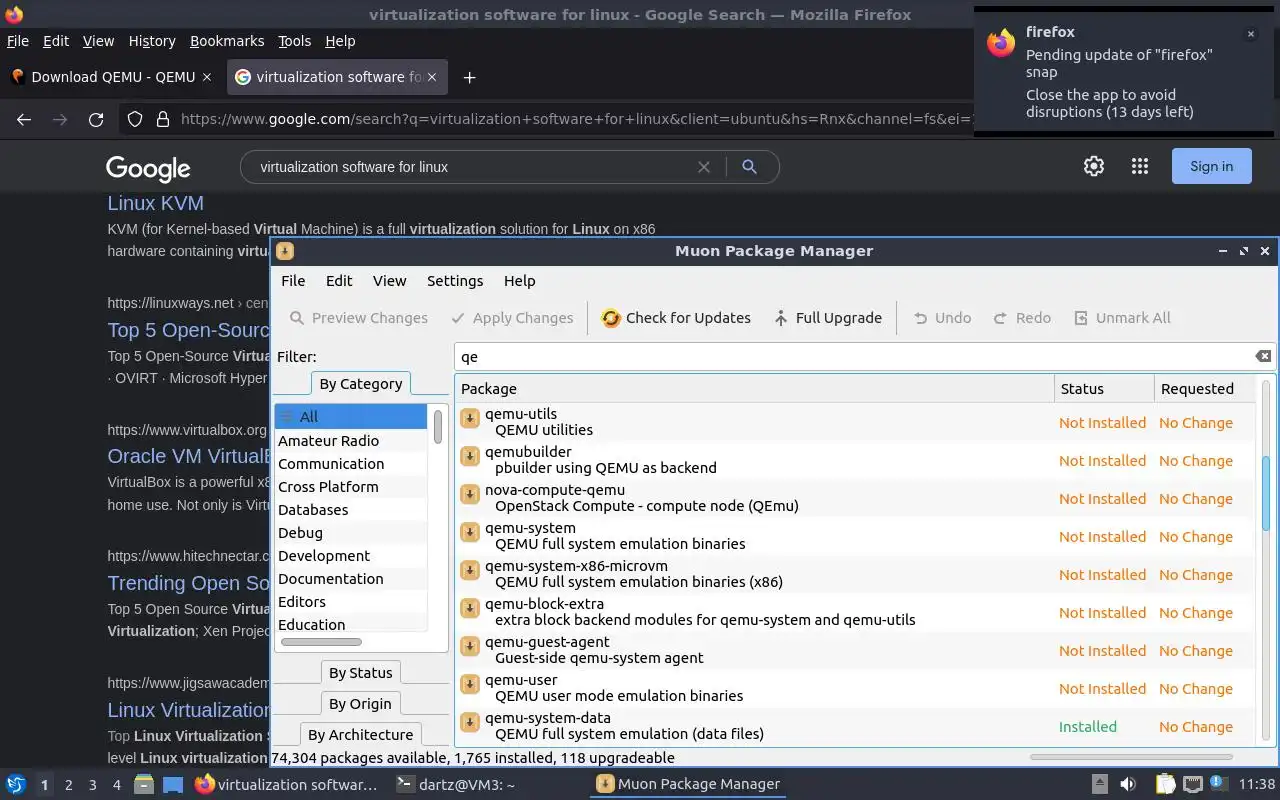Expand the By Architecture filter section
This screenshot has width=1280, height=800.
360,735
